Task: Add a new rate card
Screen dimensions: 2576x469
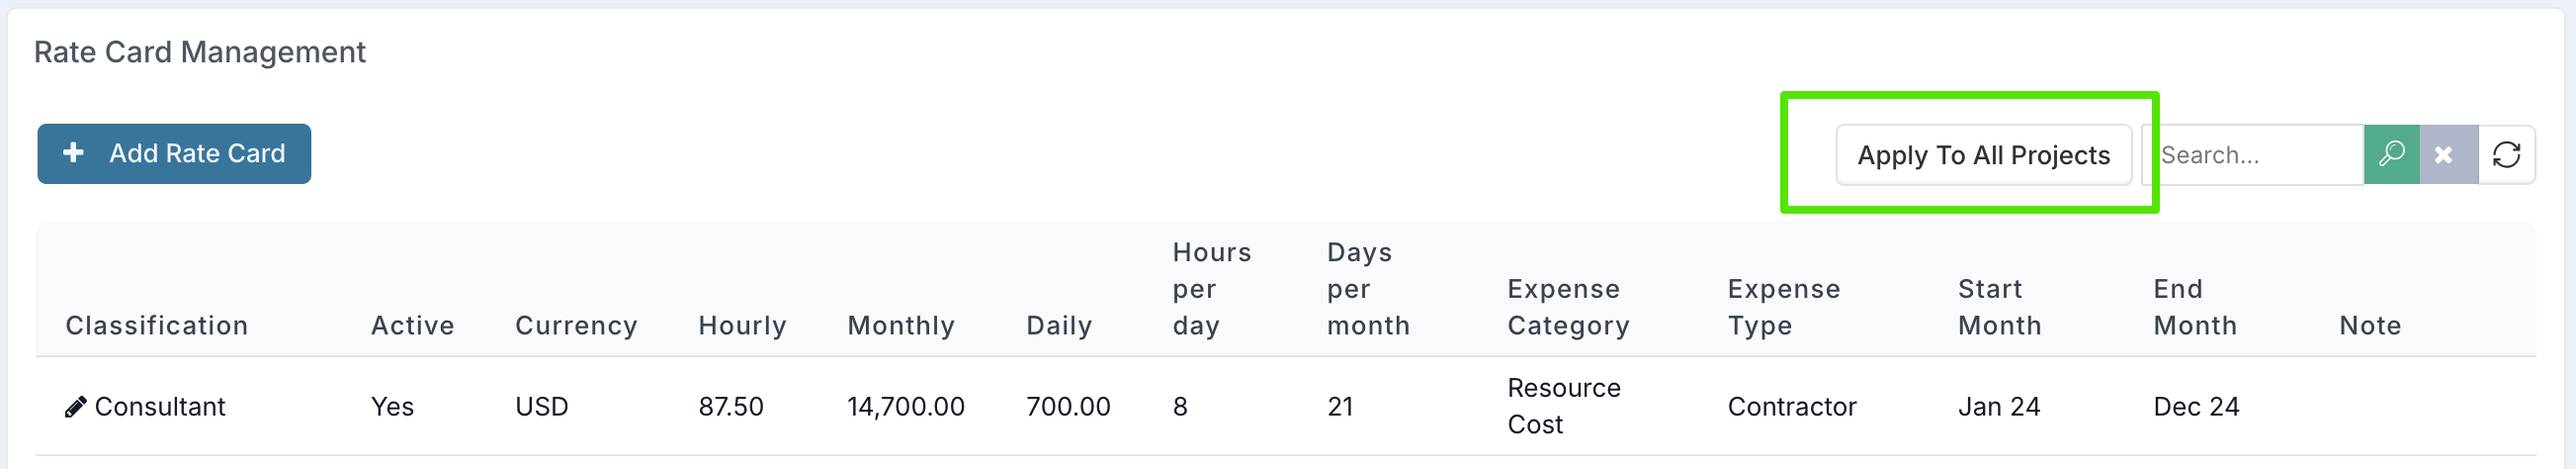Action: [x=174, y=154]
